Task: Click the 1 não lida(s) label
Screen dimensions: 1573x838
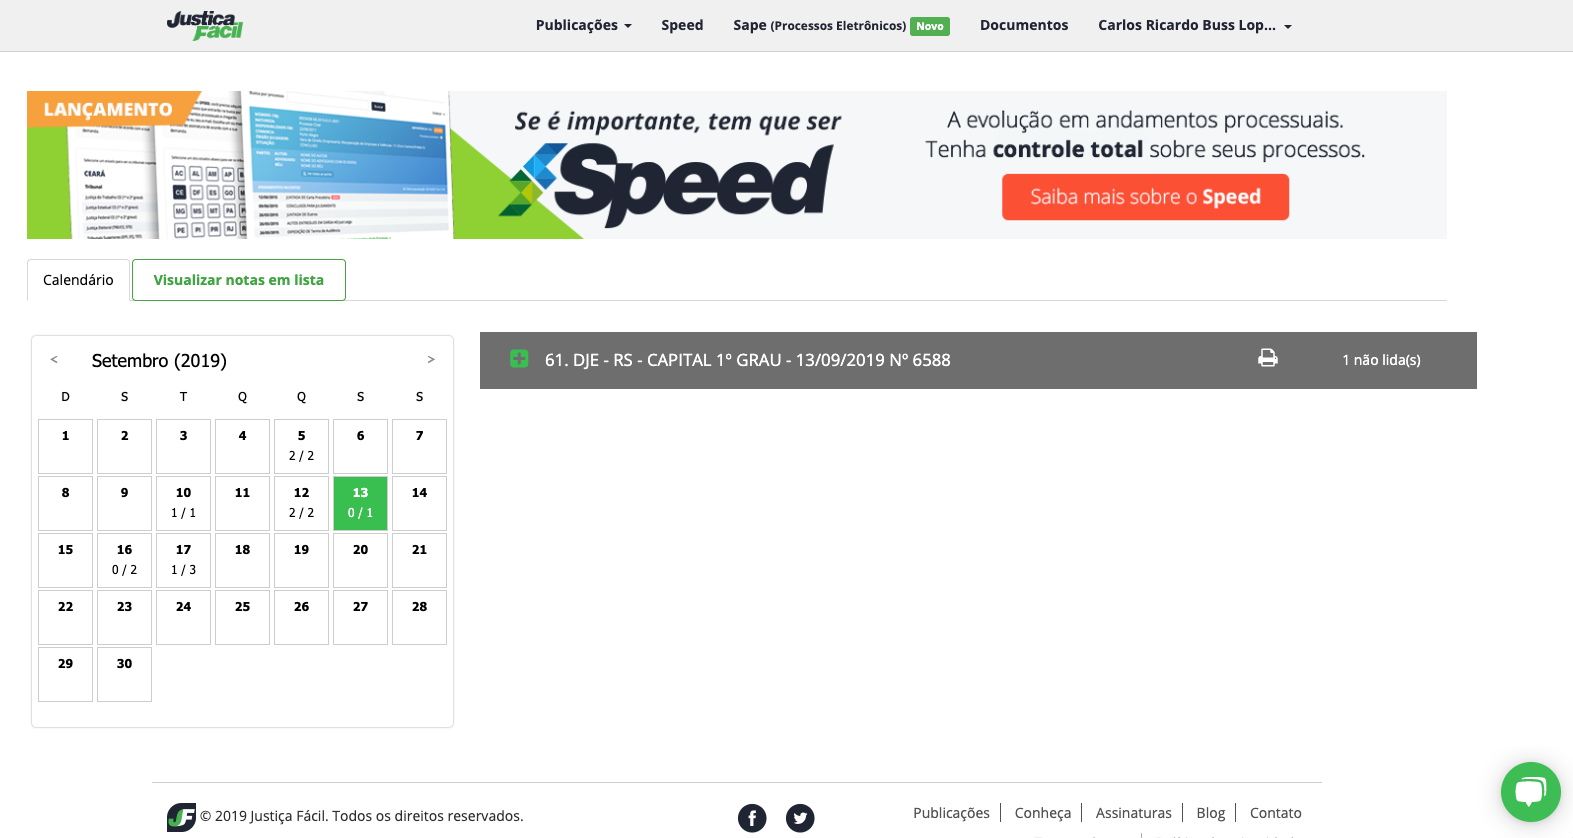Action: [1381, 360]
